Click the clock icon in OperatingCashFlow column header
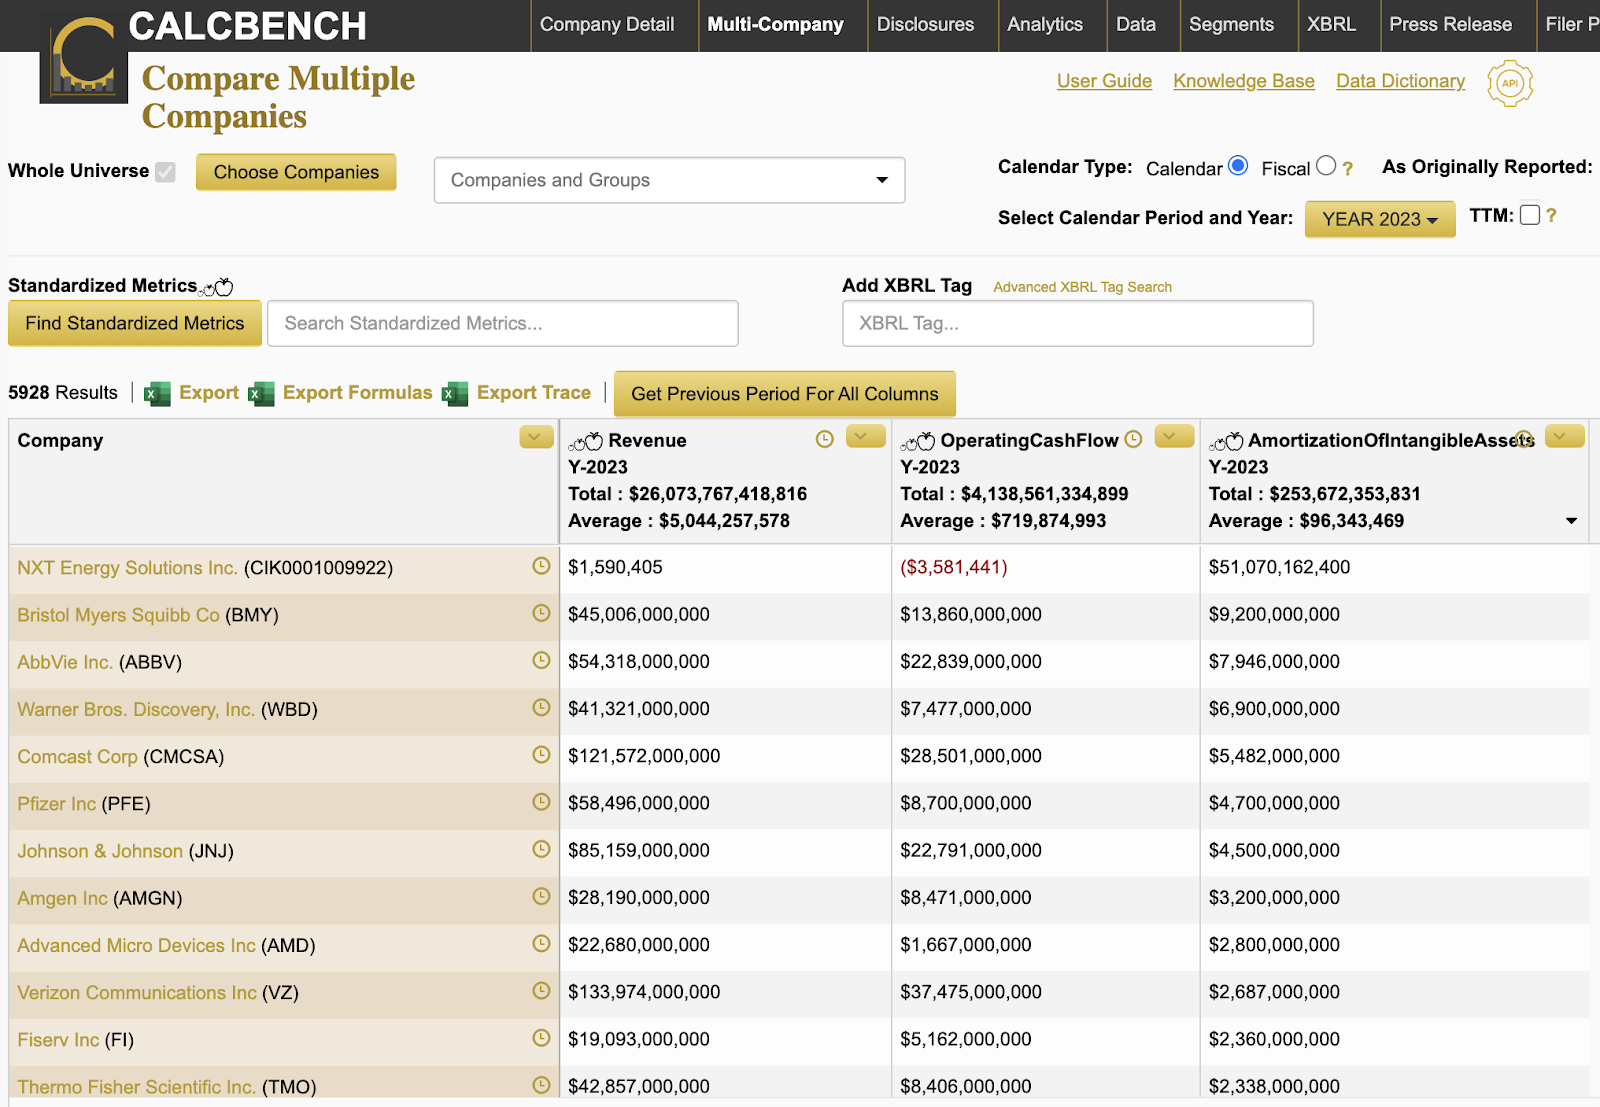The image size is (1600, 1107). click(x=1133, y=439)
